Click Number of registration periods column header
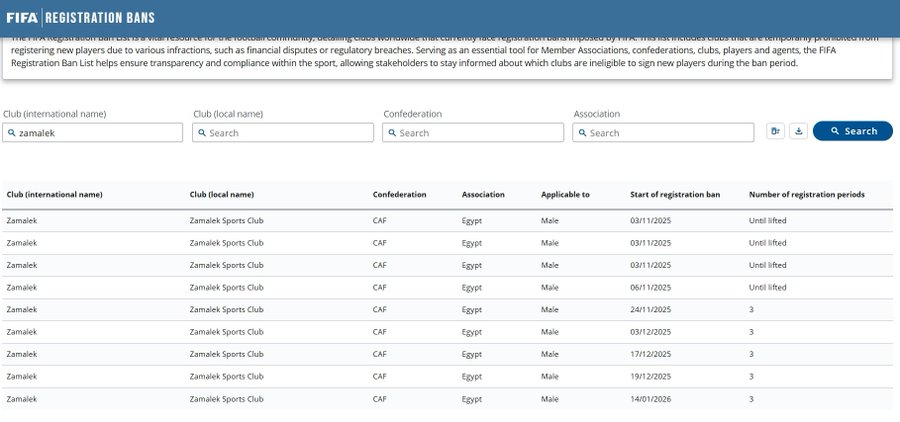The width and height of the screenshot is (900, 422). pyautogui.click(x=806, y=194)
